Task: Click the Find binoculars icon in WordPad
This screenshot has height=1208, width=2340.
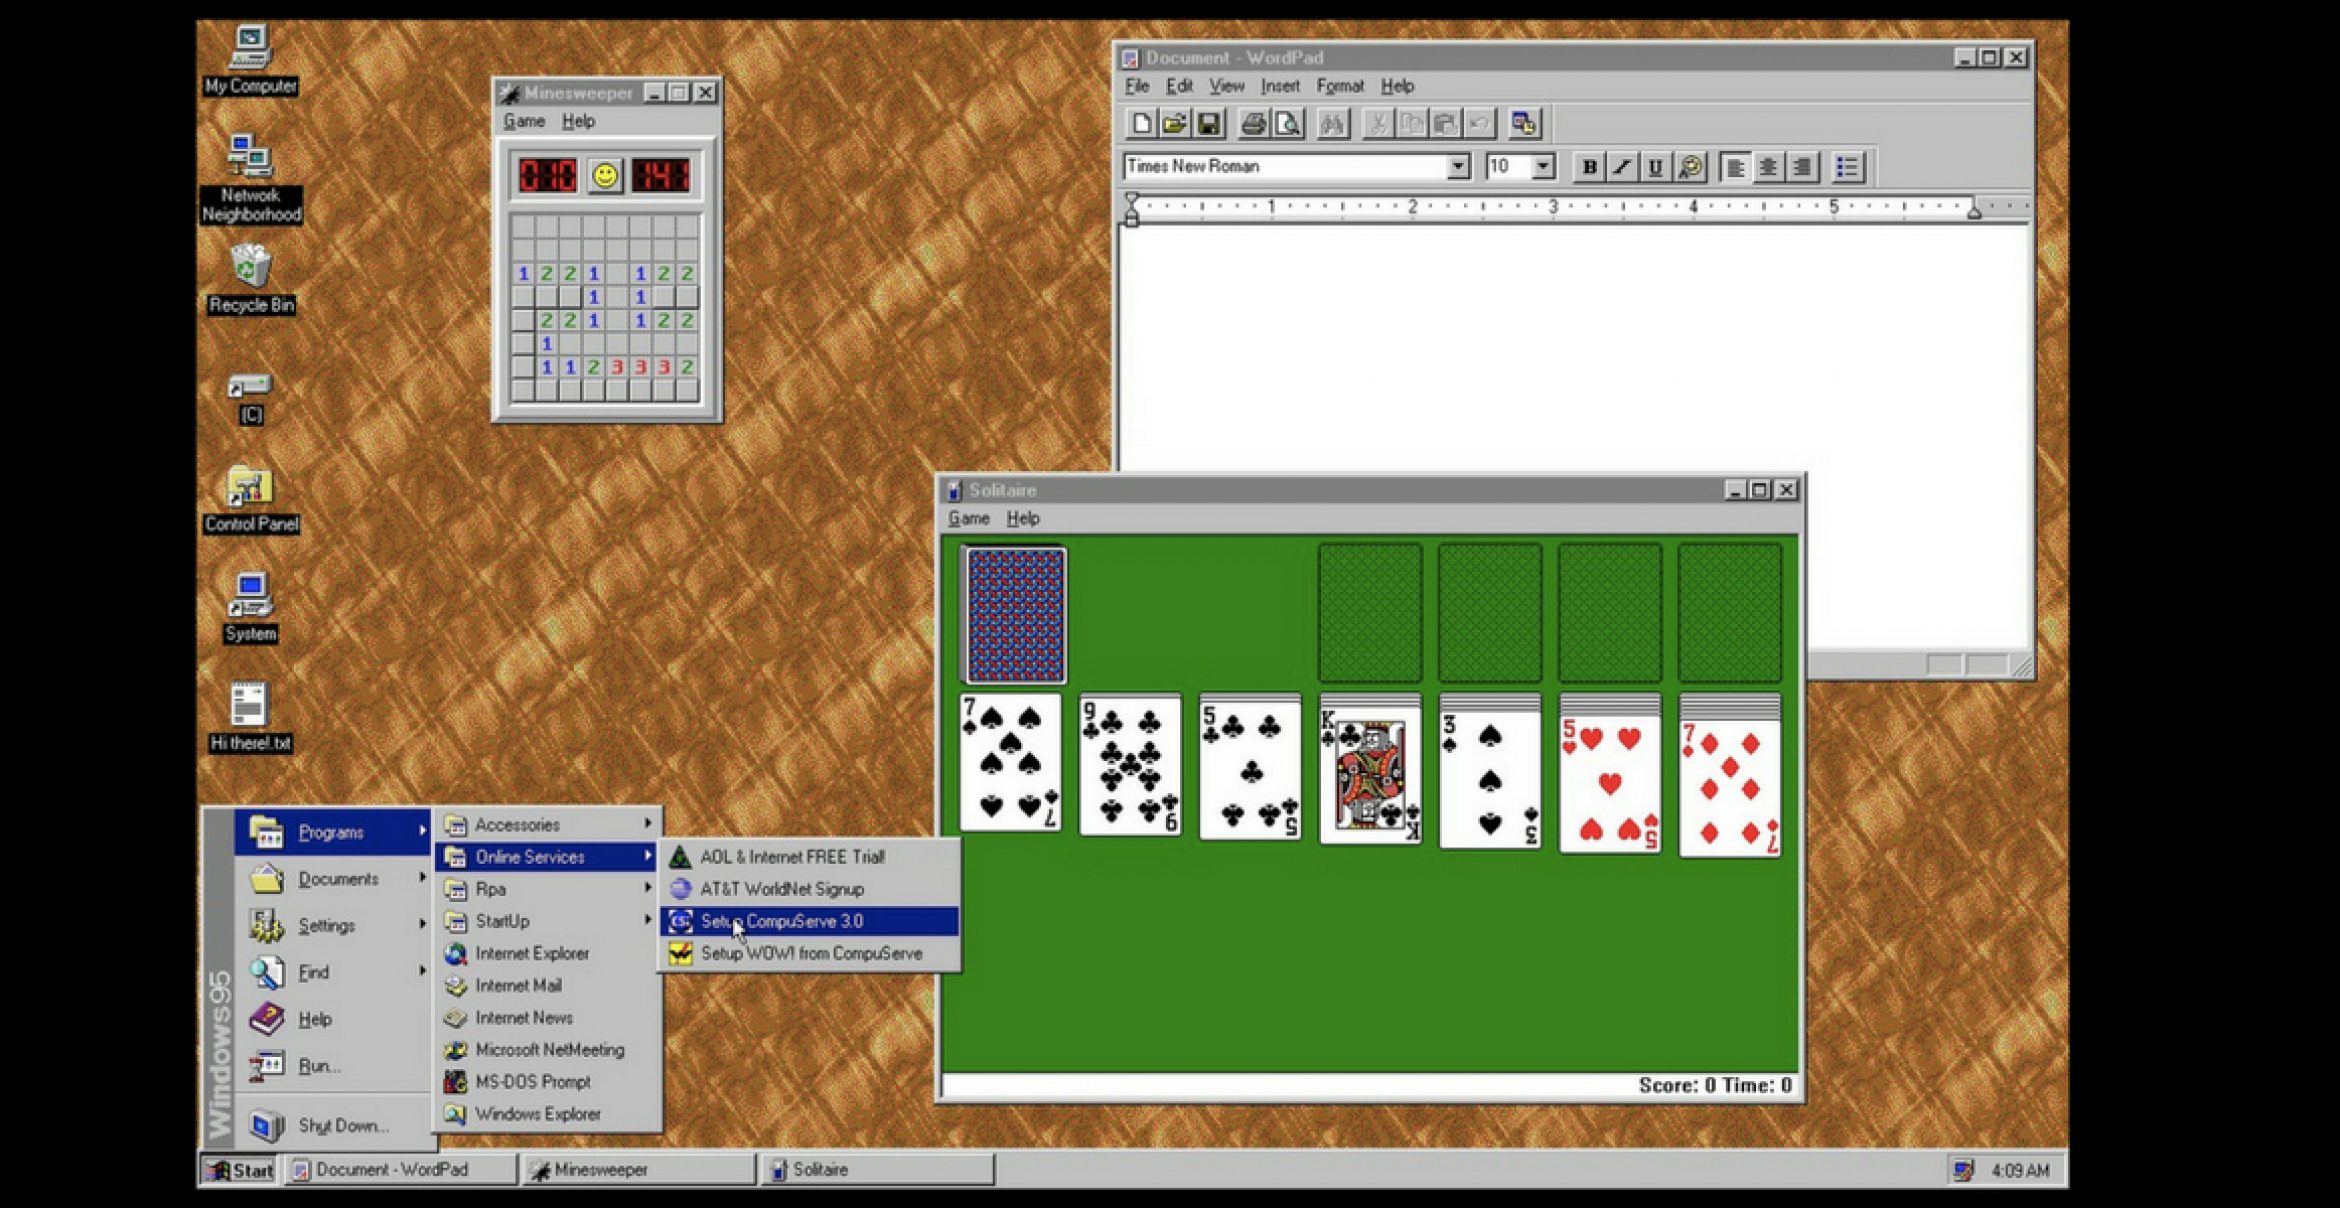Action: click(x=1332, y=124)
